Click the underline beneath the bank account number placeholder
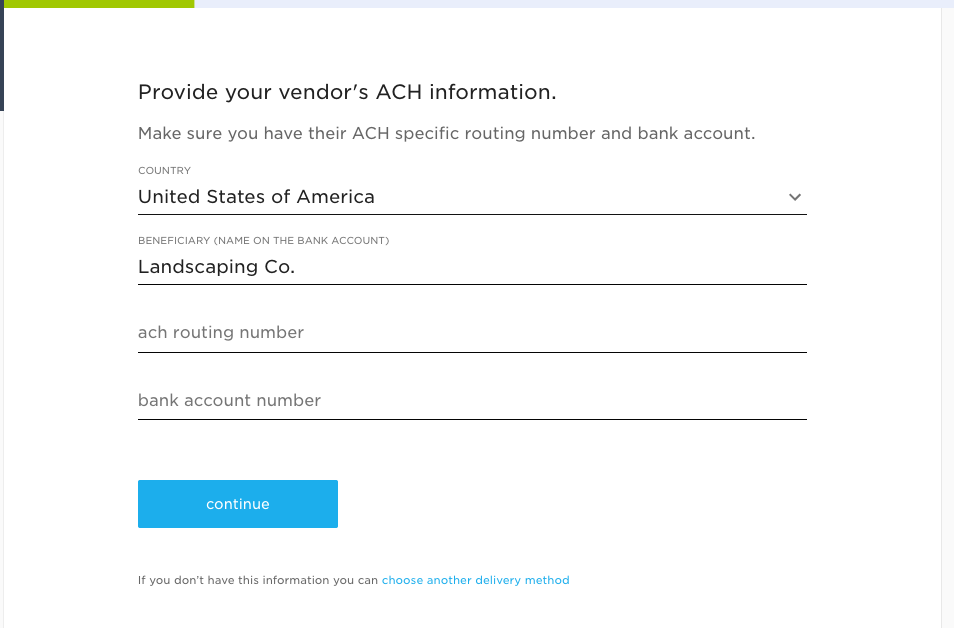Screen dimensions: 954x628 [x=472, y=419]
